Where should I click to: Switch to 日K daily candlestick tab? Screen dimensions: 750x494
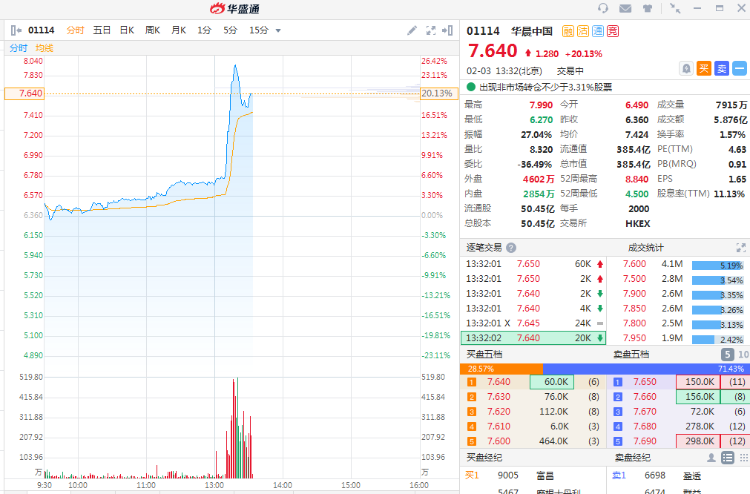127,30
